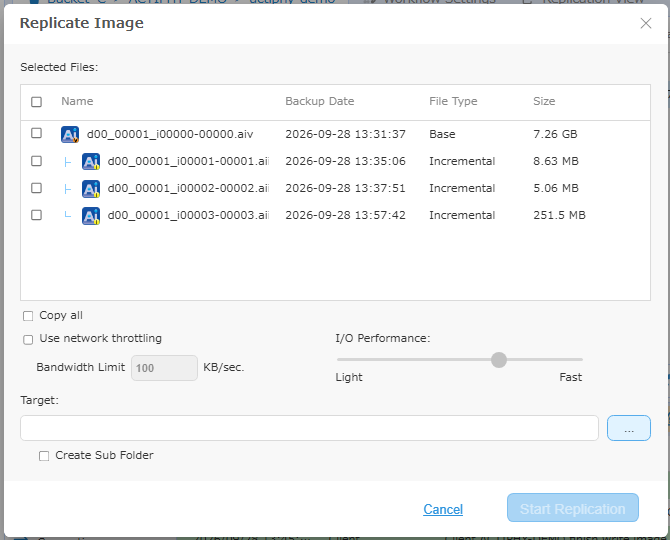Enable Create Sub Folder checkbox
Screen dimensions: 670x540
(x=44, y=456)
